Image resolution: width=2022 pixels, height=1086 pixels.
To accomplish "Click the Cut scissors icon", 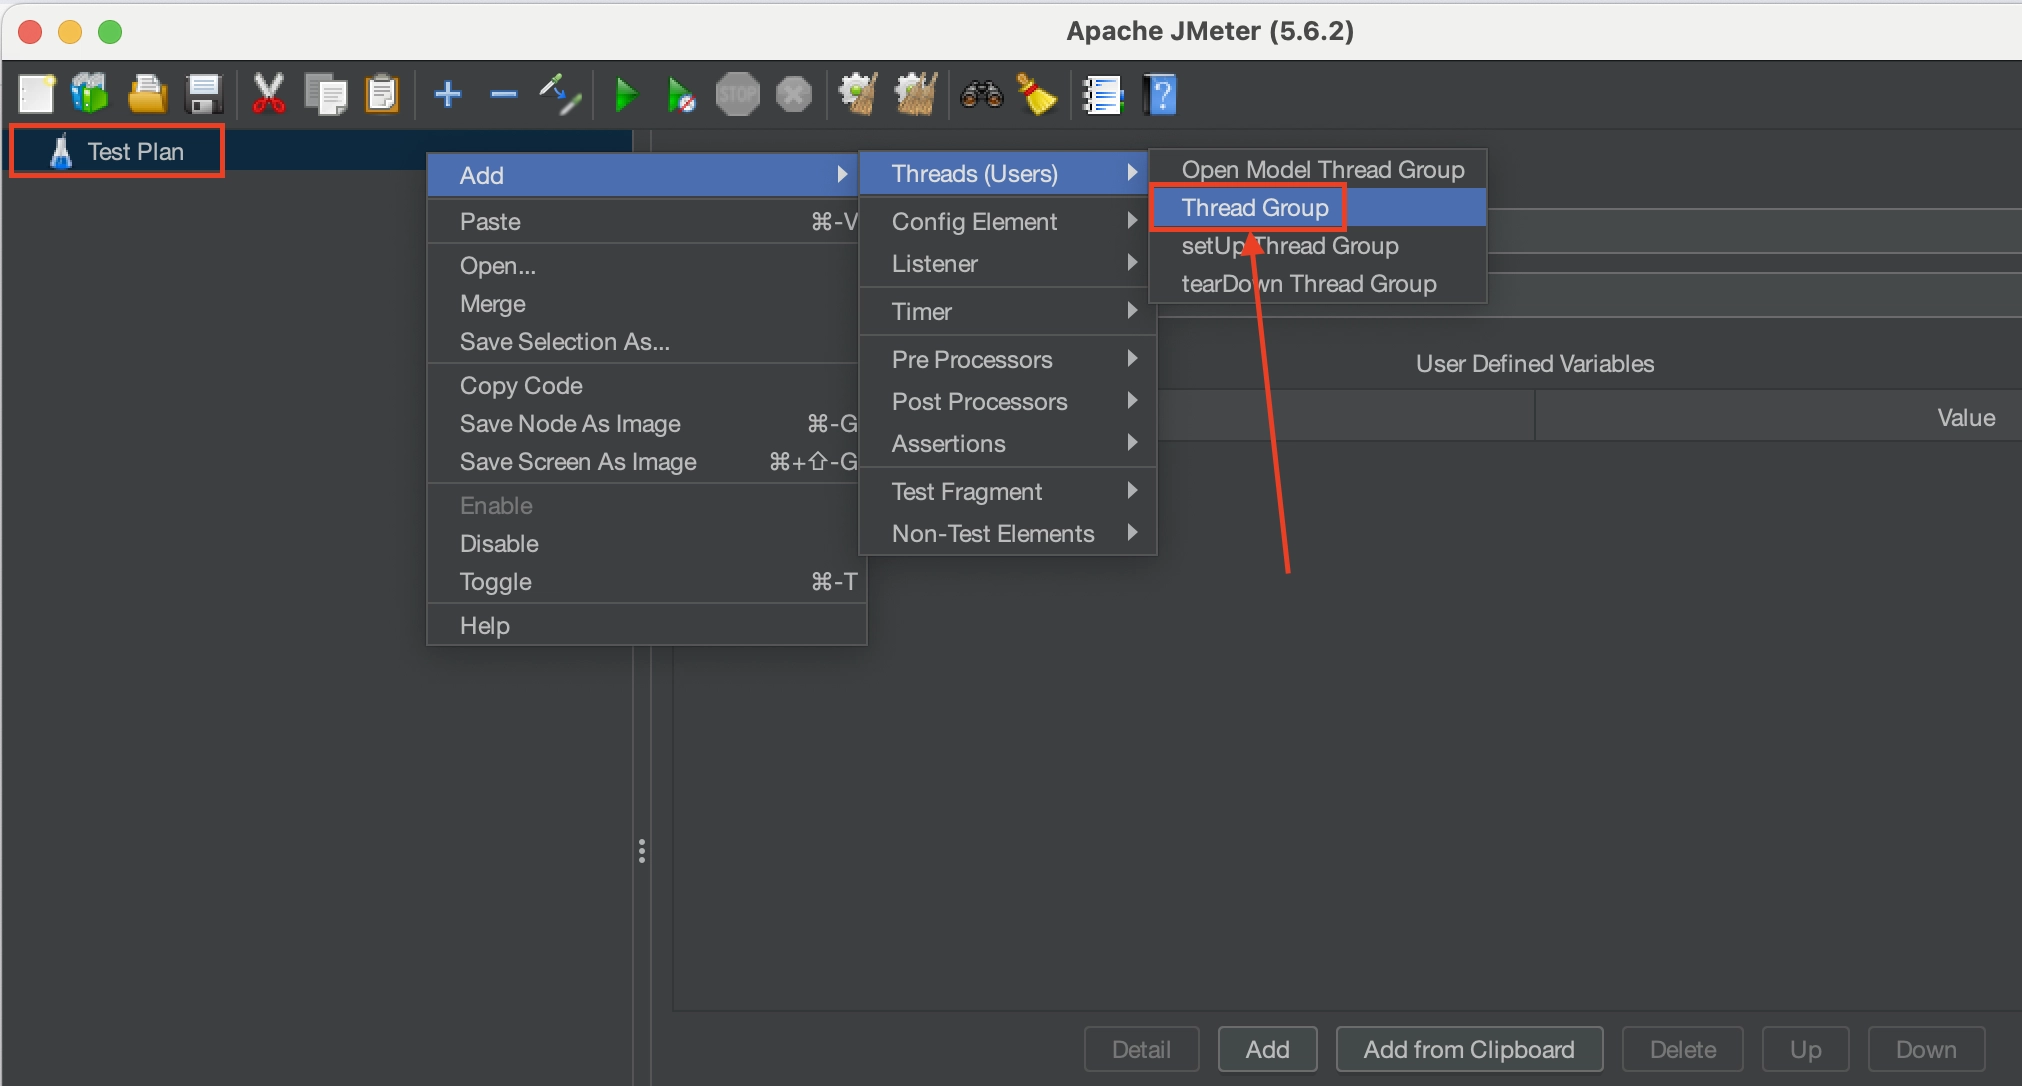I will 268,95.
